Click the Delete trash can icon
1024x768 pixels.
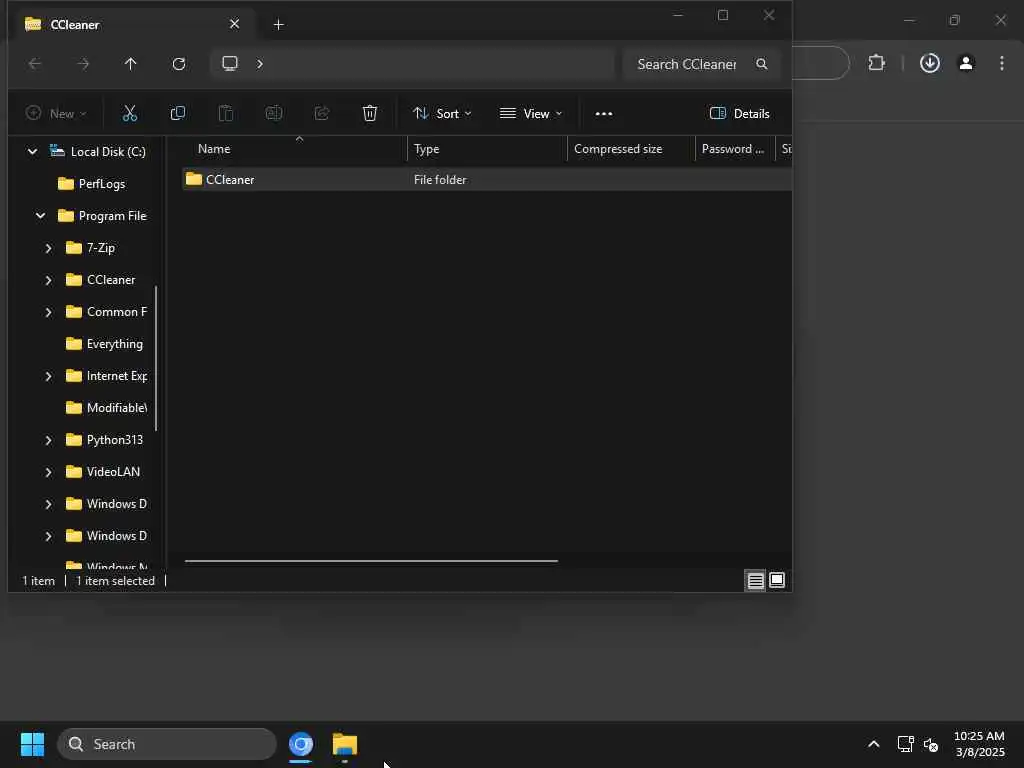click(370, 113)
